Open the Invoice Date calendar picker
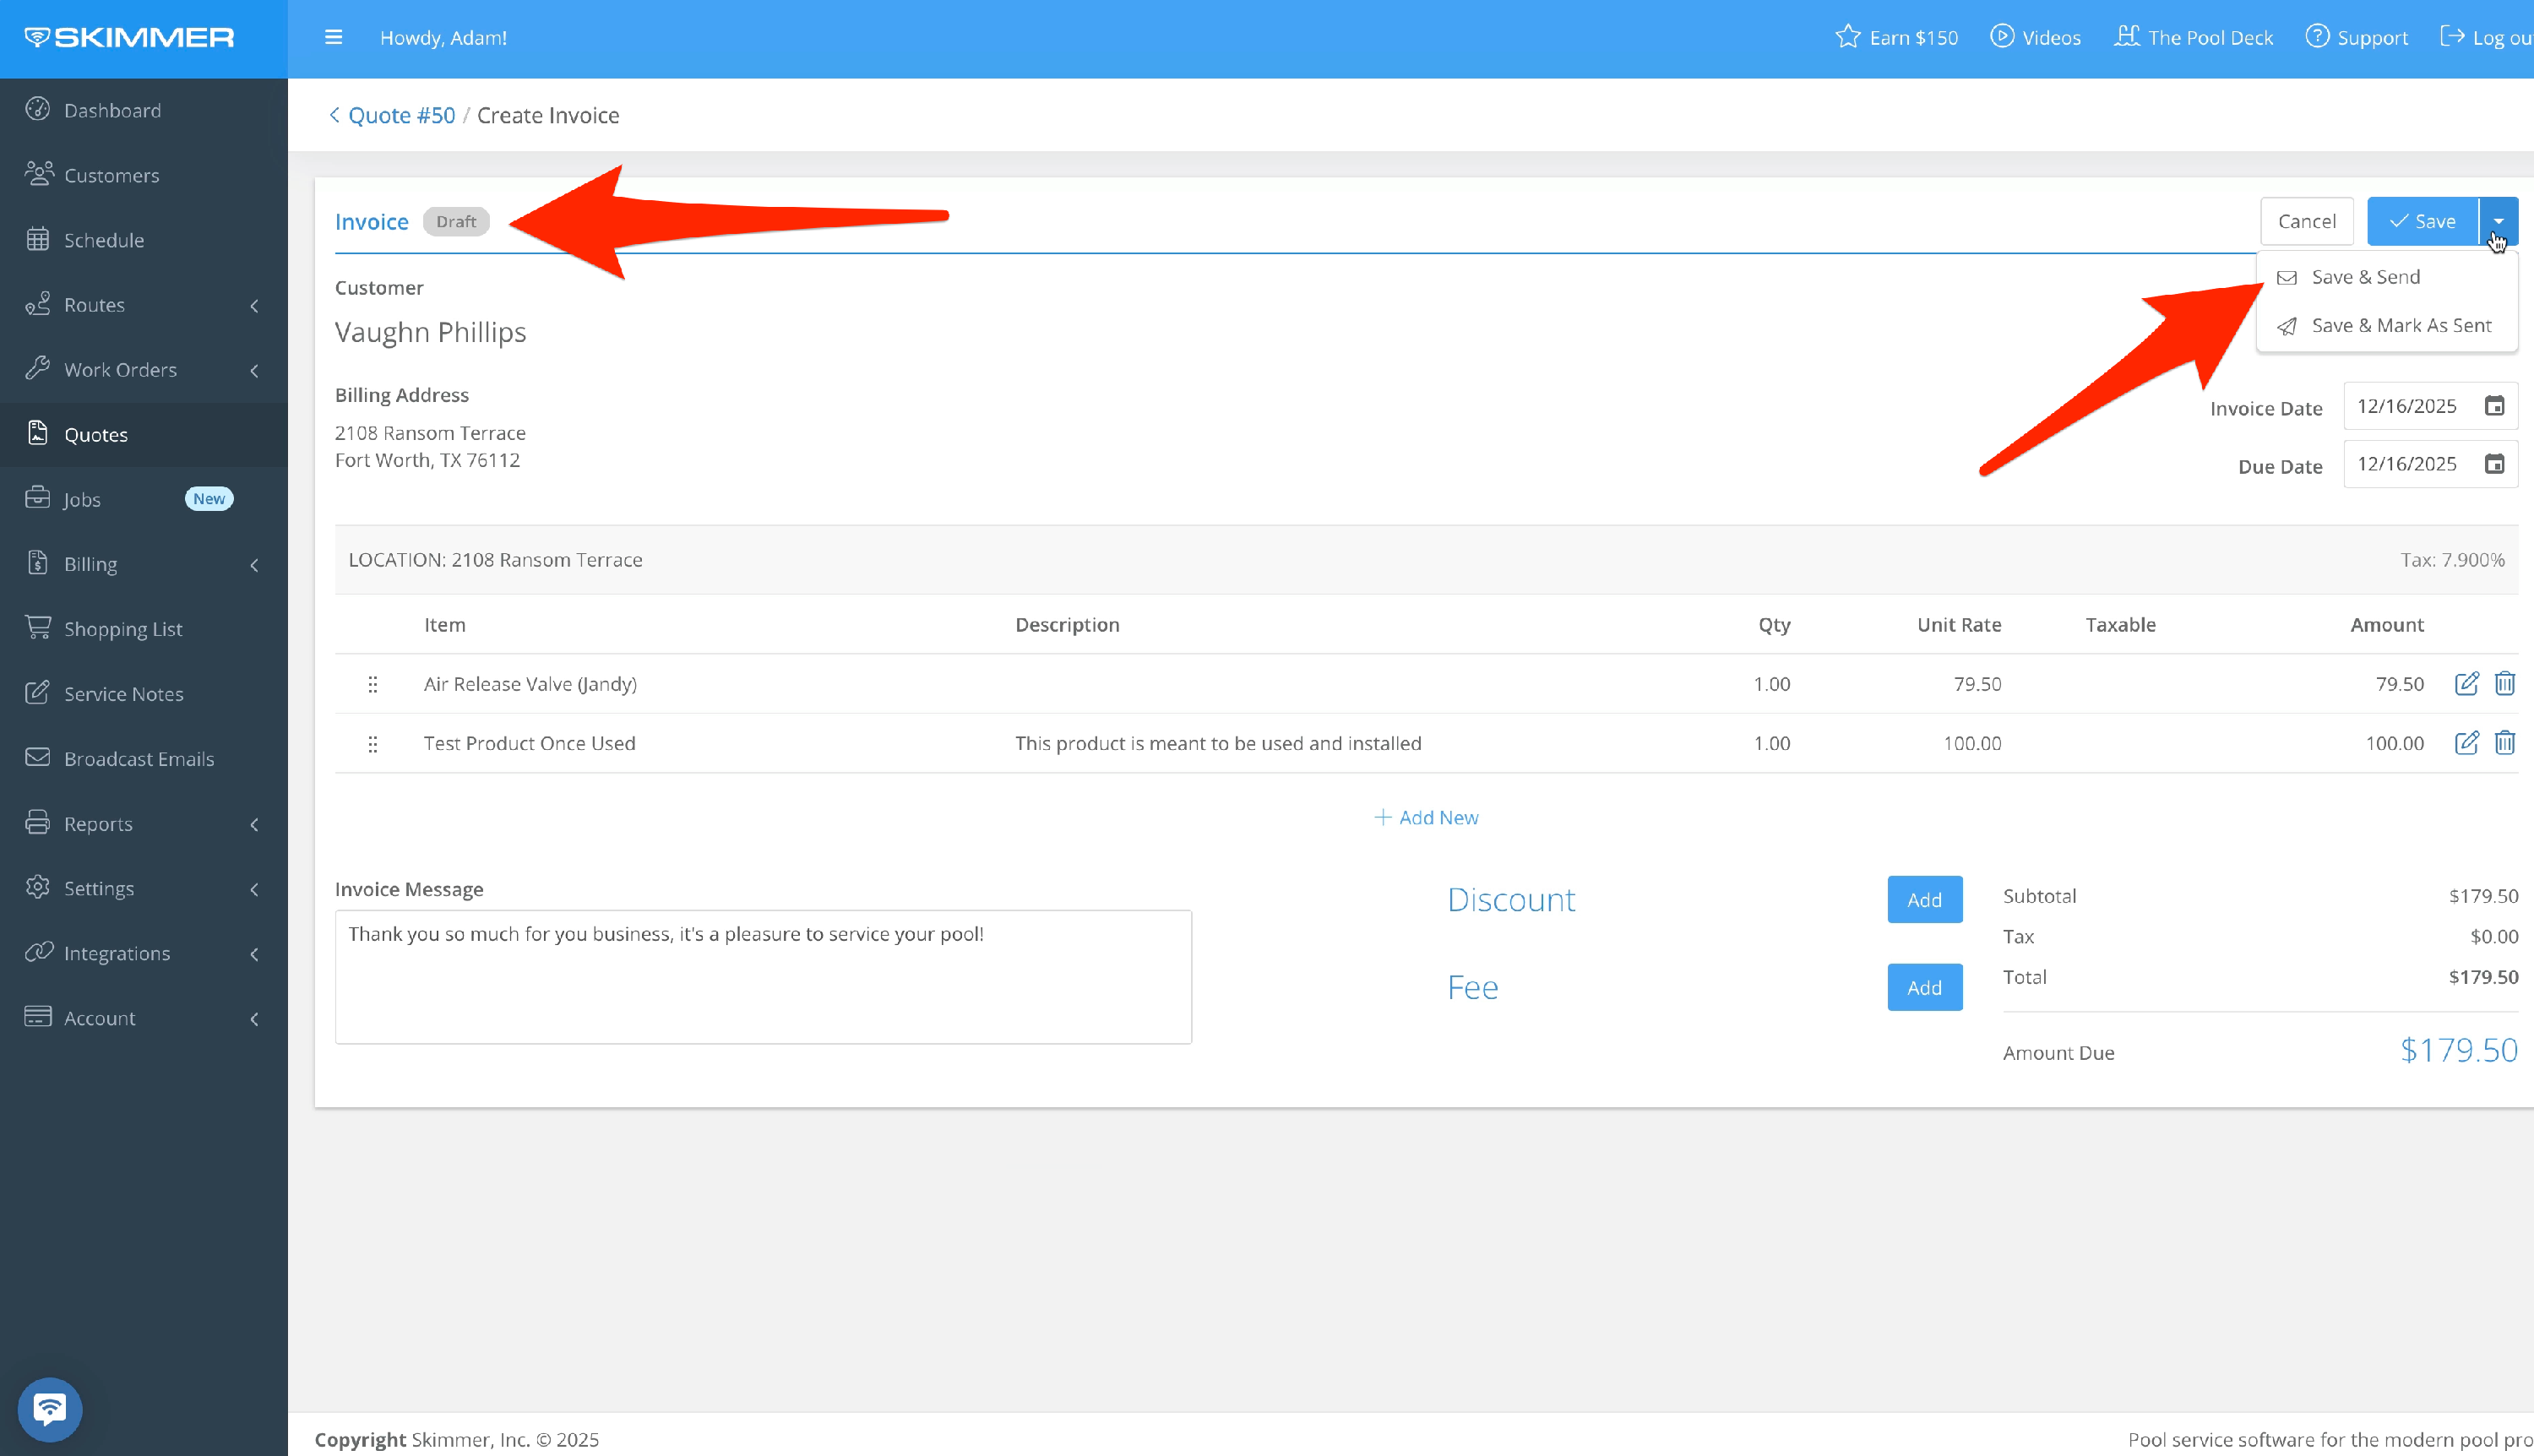Viewport: 2534px width, 1456px height. [2494, 406]
